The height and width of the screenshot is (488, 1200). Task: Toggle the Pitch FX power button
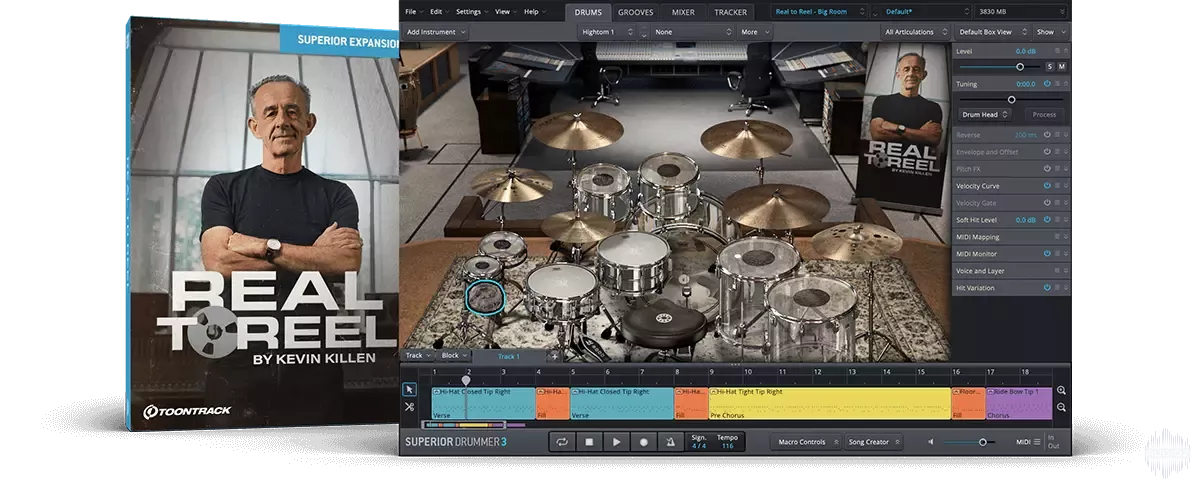point(1047,169)
